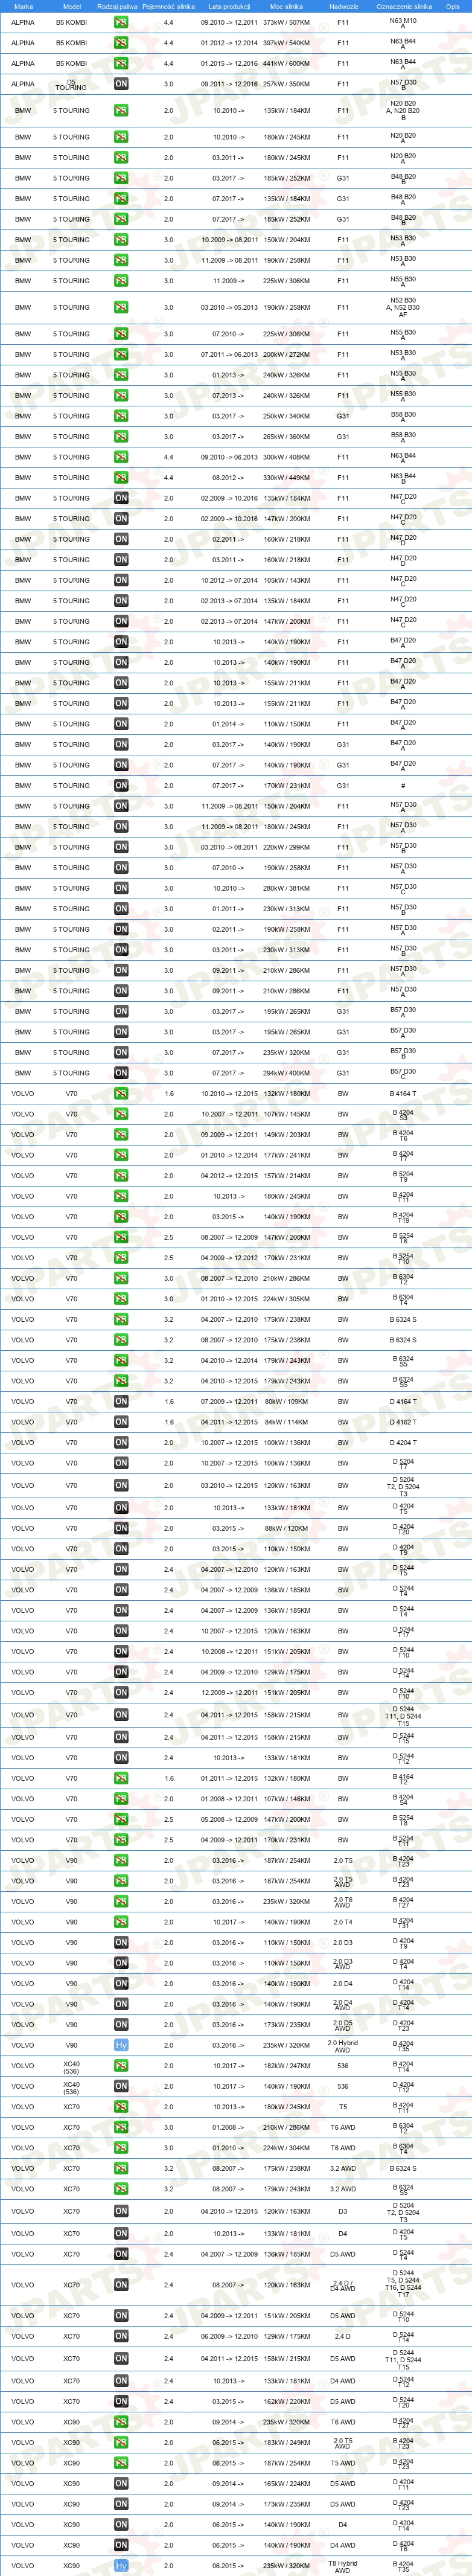Click petrol icon in BMW 300kW / 408KM row
The image size is (472, 2576).
pyautogui.click(x=121, y=457)
